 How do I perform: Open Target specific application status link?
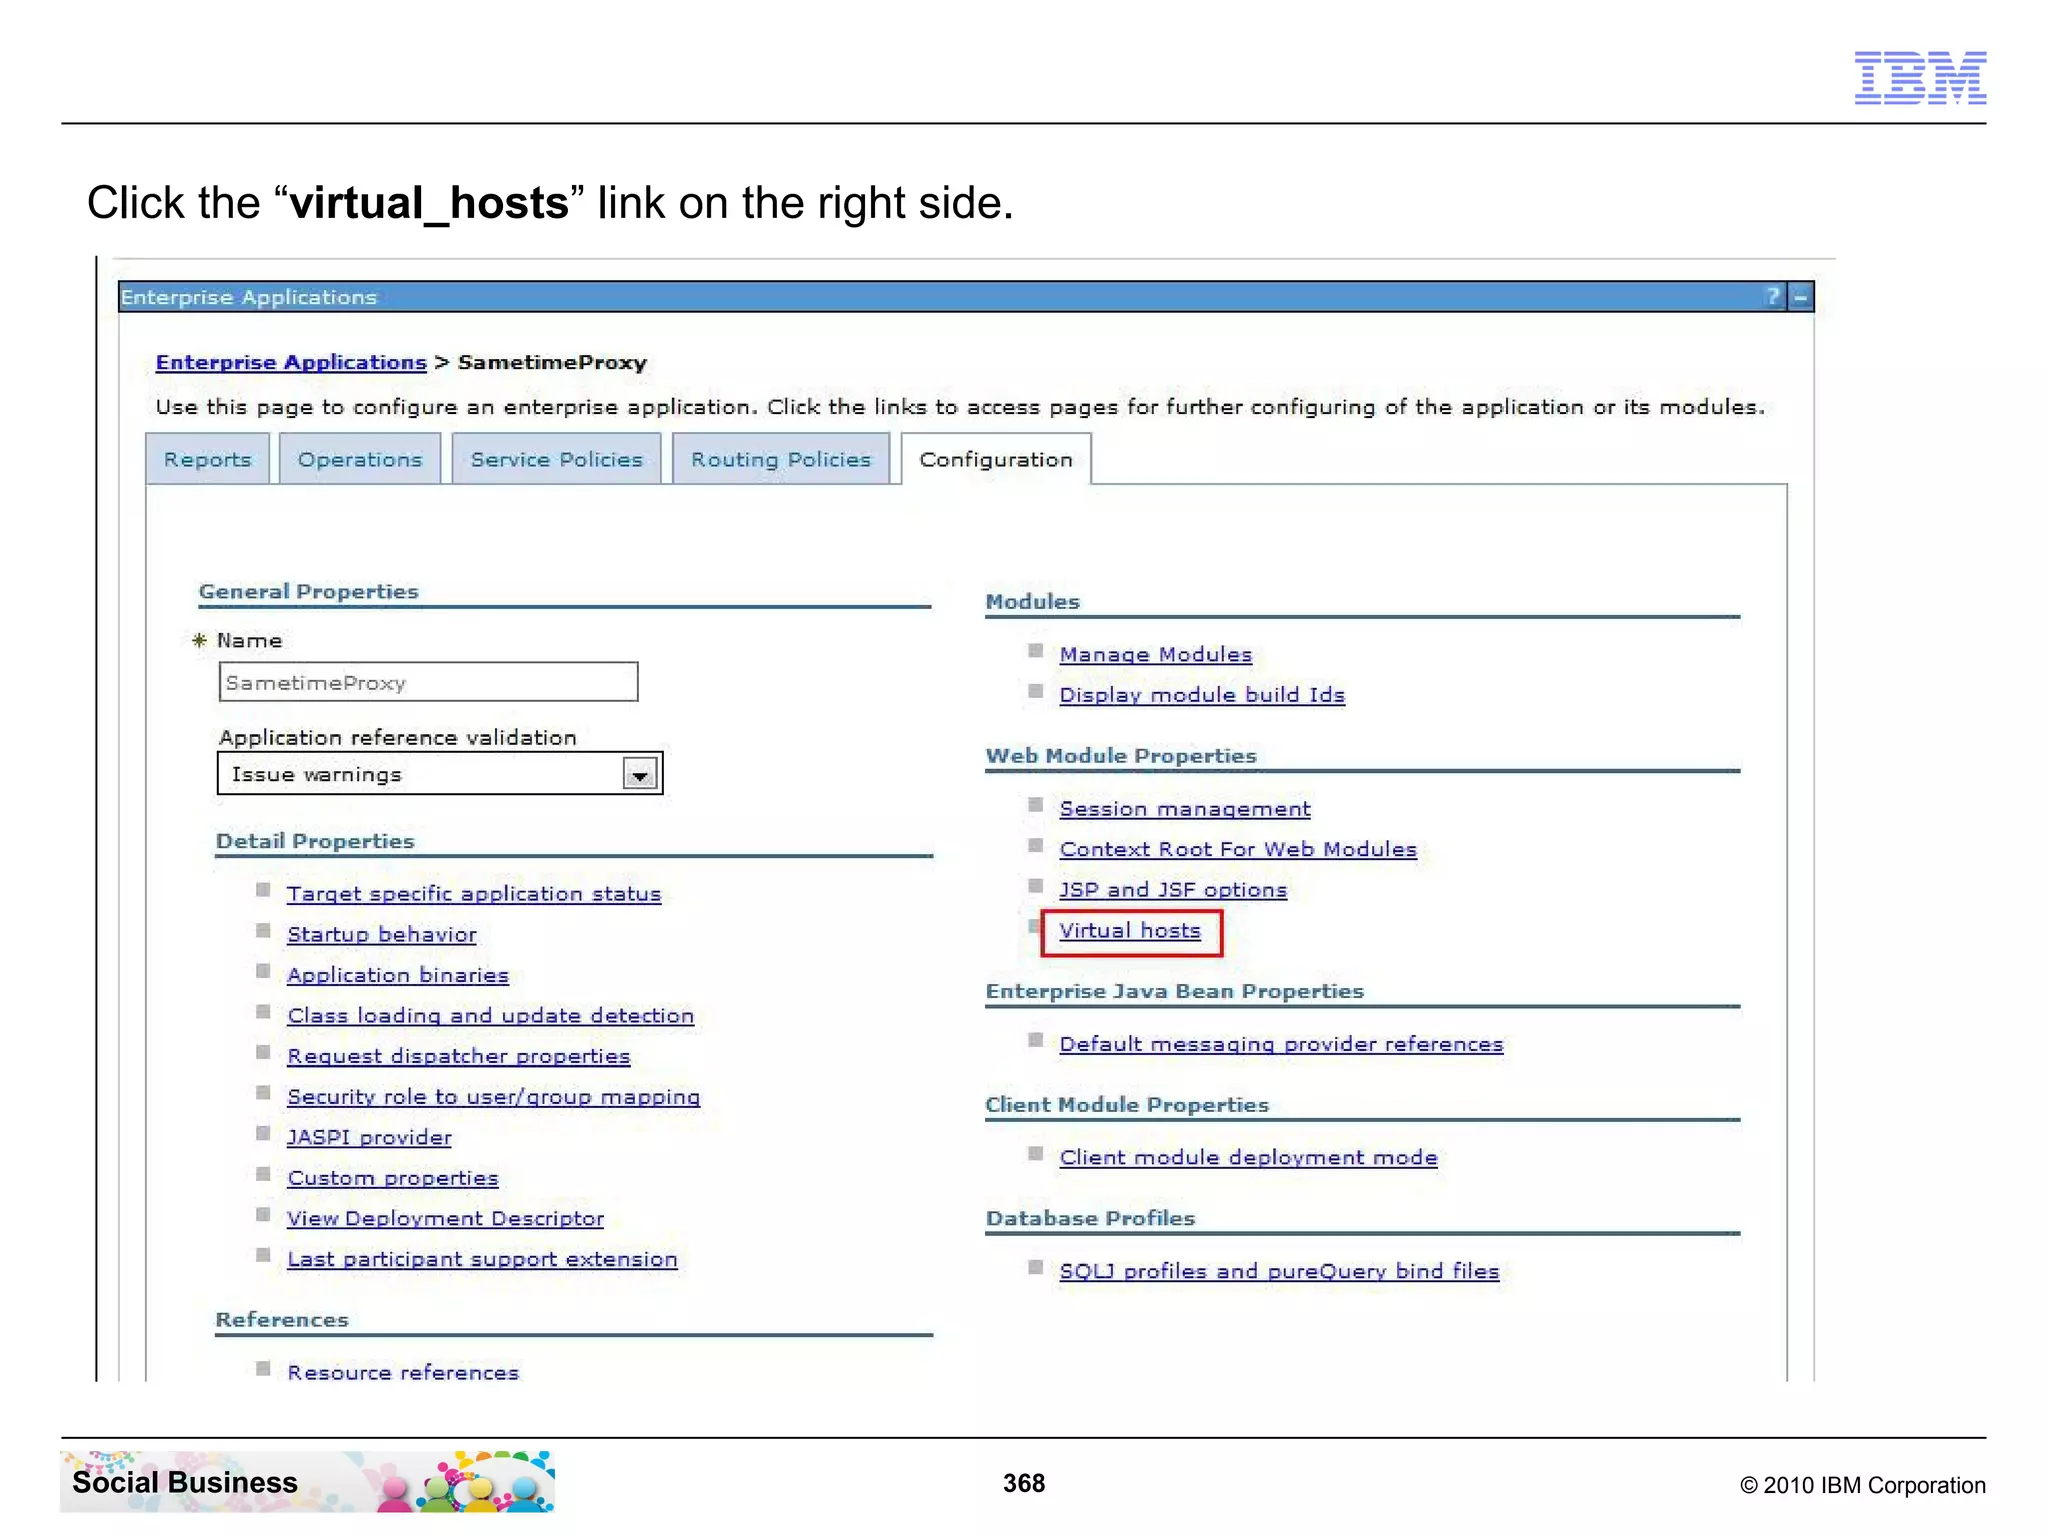[x=474, y=894]
